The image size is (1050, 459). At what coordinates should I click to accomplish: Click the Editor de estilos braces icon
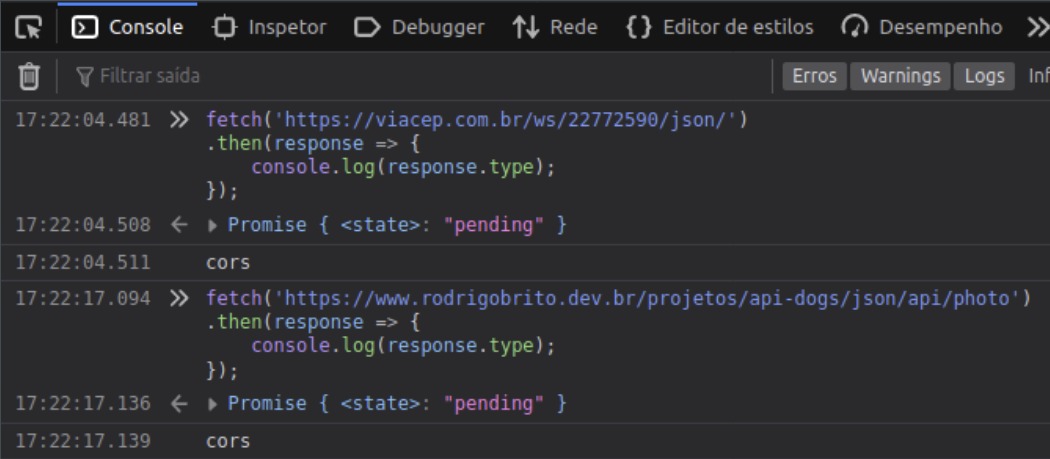(638, 27)
